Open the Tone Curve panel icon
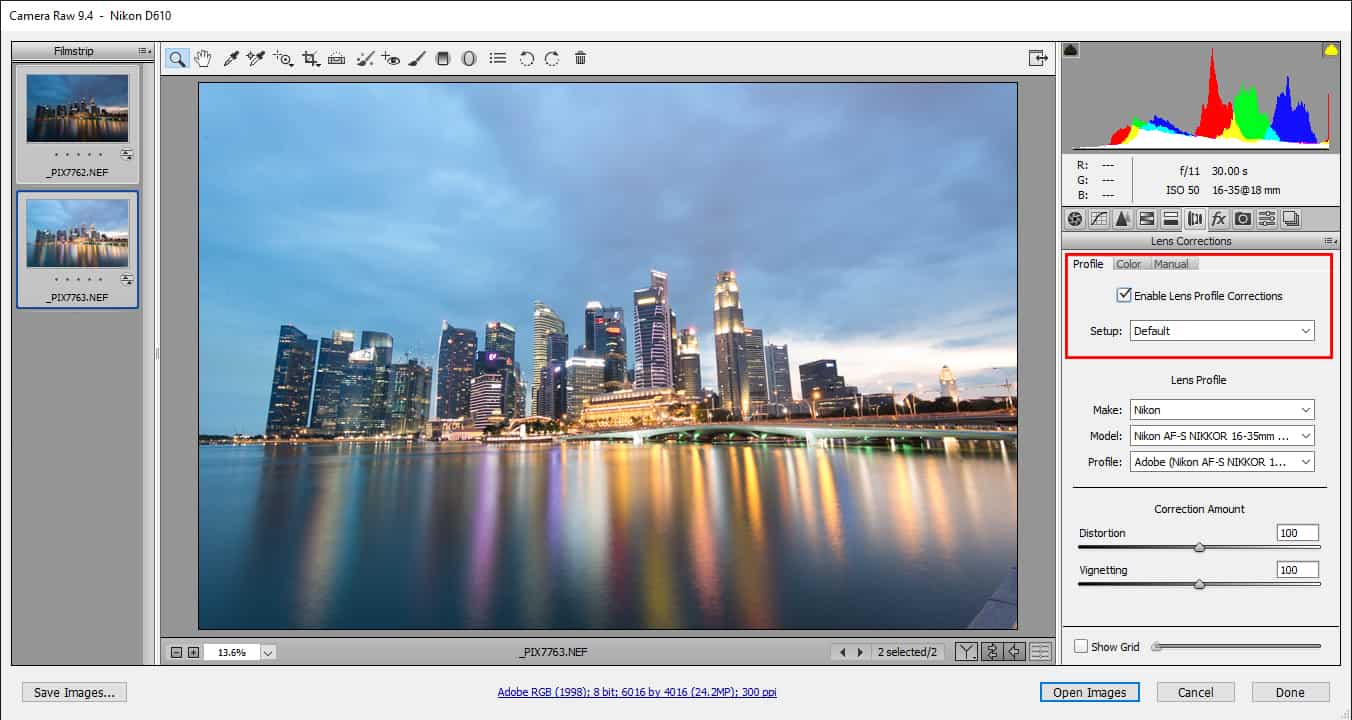 [1098, 219]
